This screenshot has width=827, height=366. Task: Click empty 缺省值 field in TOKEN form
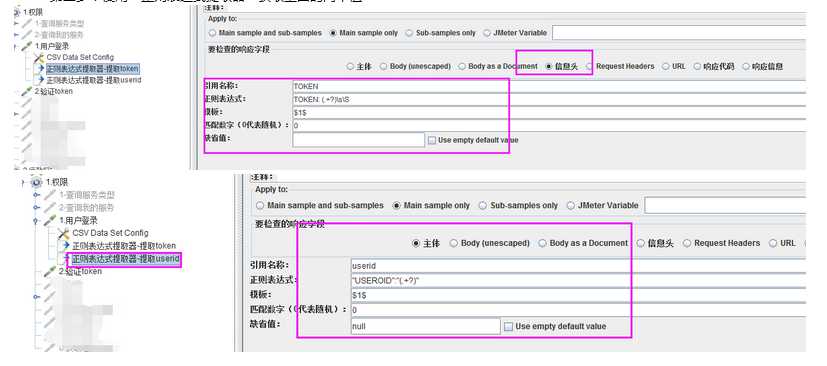pyautogui.click(x=359, y=140)
